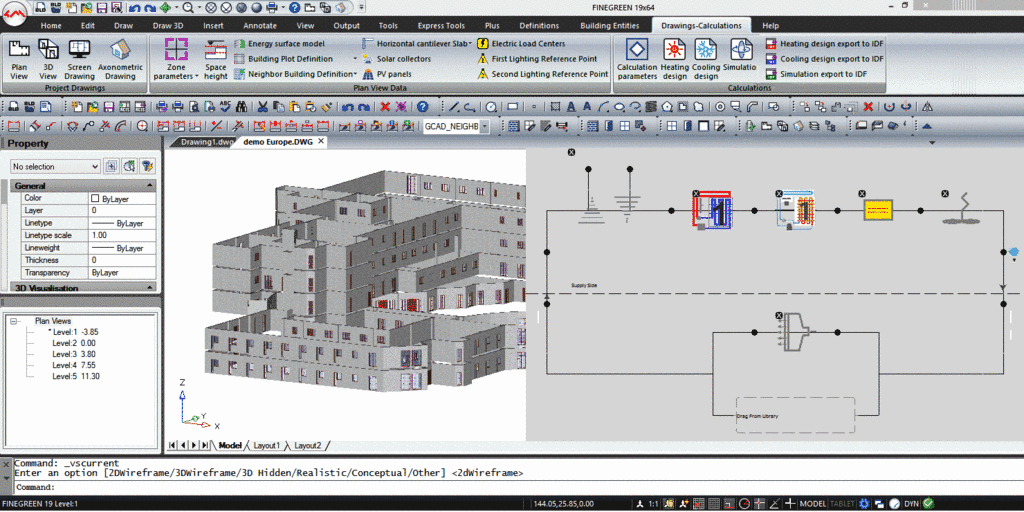Switch to the Building Entities ribbon tab
Screen dimensions: 1024x512
(611, 25)
